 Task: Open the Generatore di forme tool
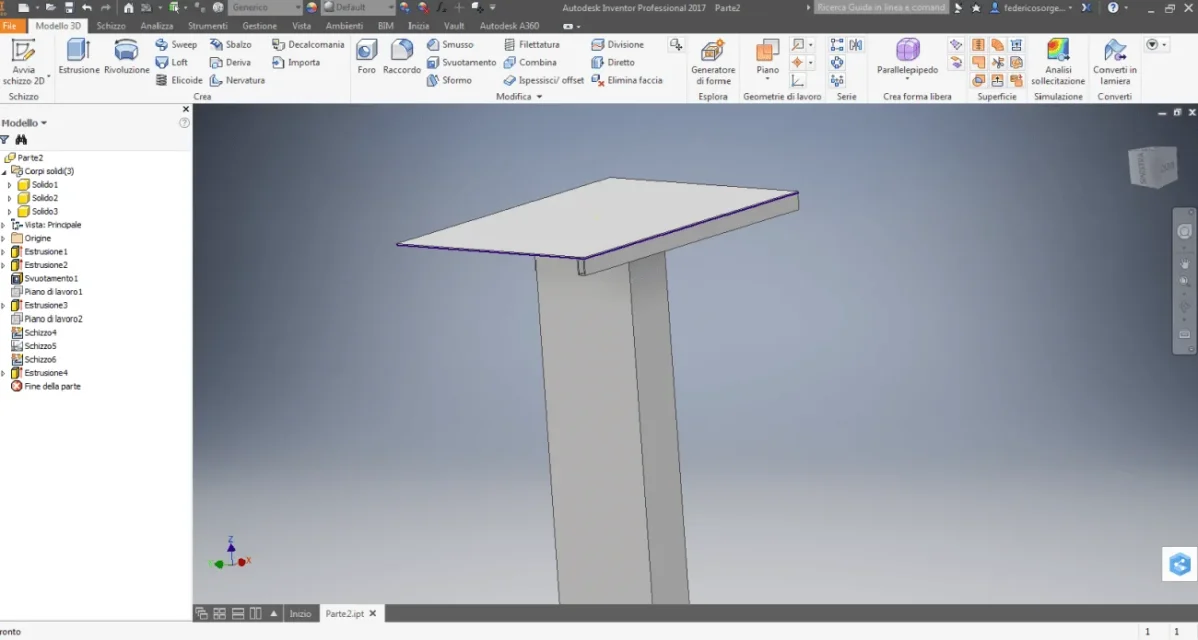click(713, 62)
